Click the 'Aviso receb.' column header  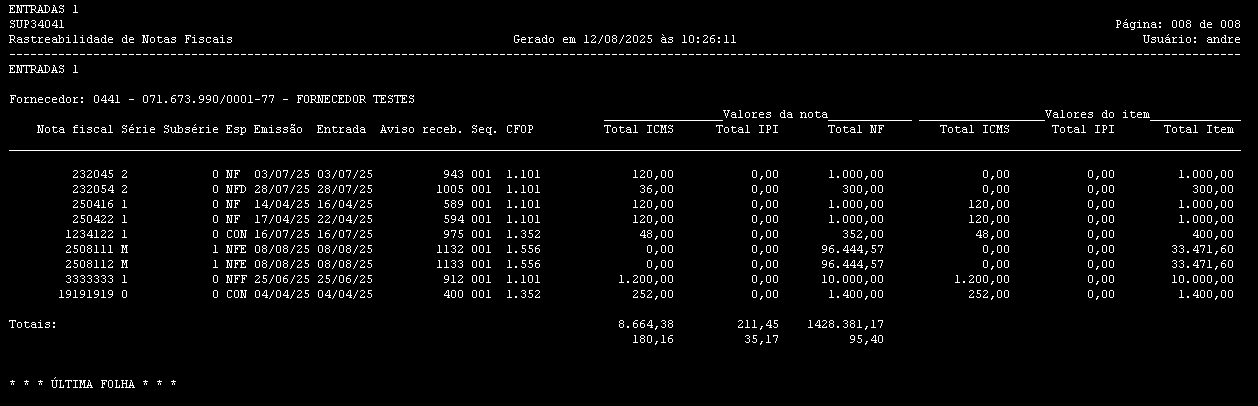pos(421,129)
